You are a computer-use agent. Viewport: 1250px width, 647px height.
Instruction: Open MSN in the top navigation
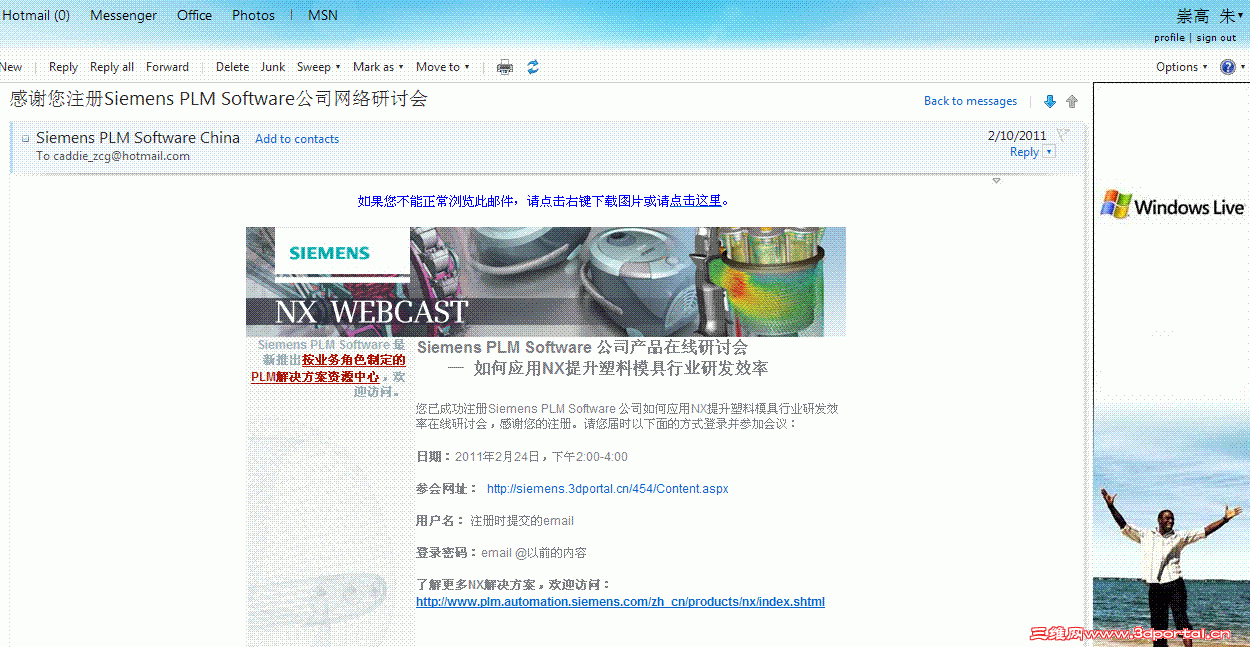click(323, 15)
